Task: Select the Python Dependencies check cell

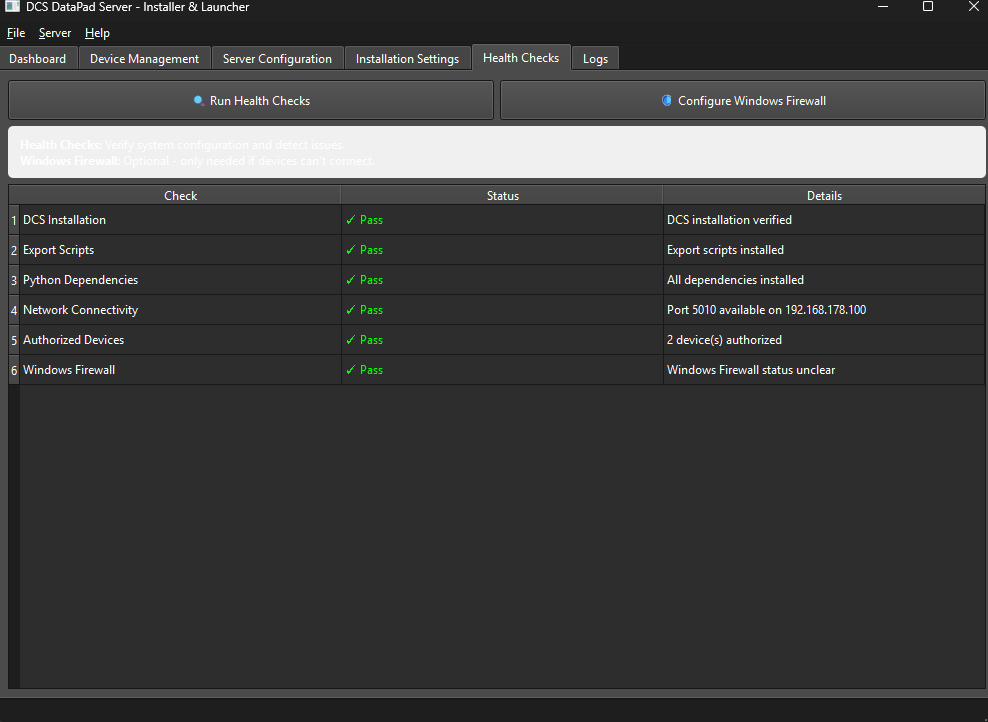Action: pos(181,280)
